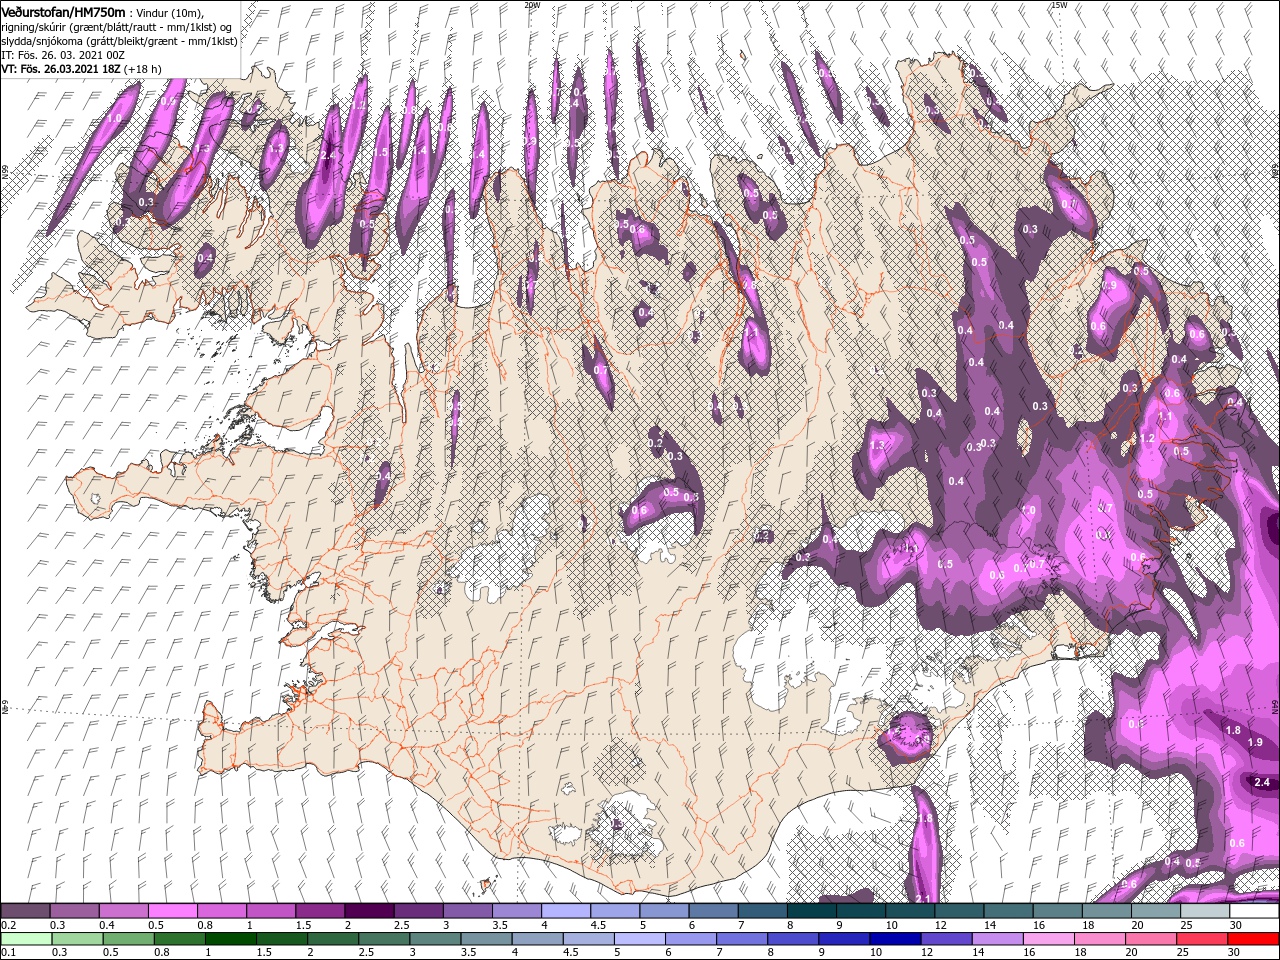Click the 15W longitude label
1280x960 pixels.
click(1059, 5)
